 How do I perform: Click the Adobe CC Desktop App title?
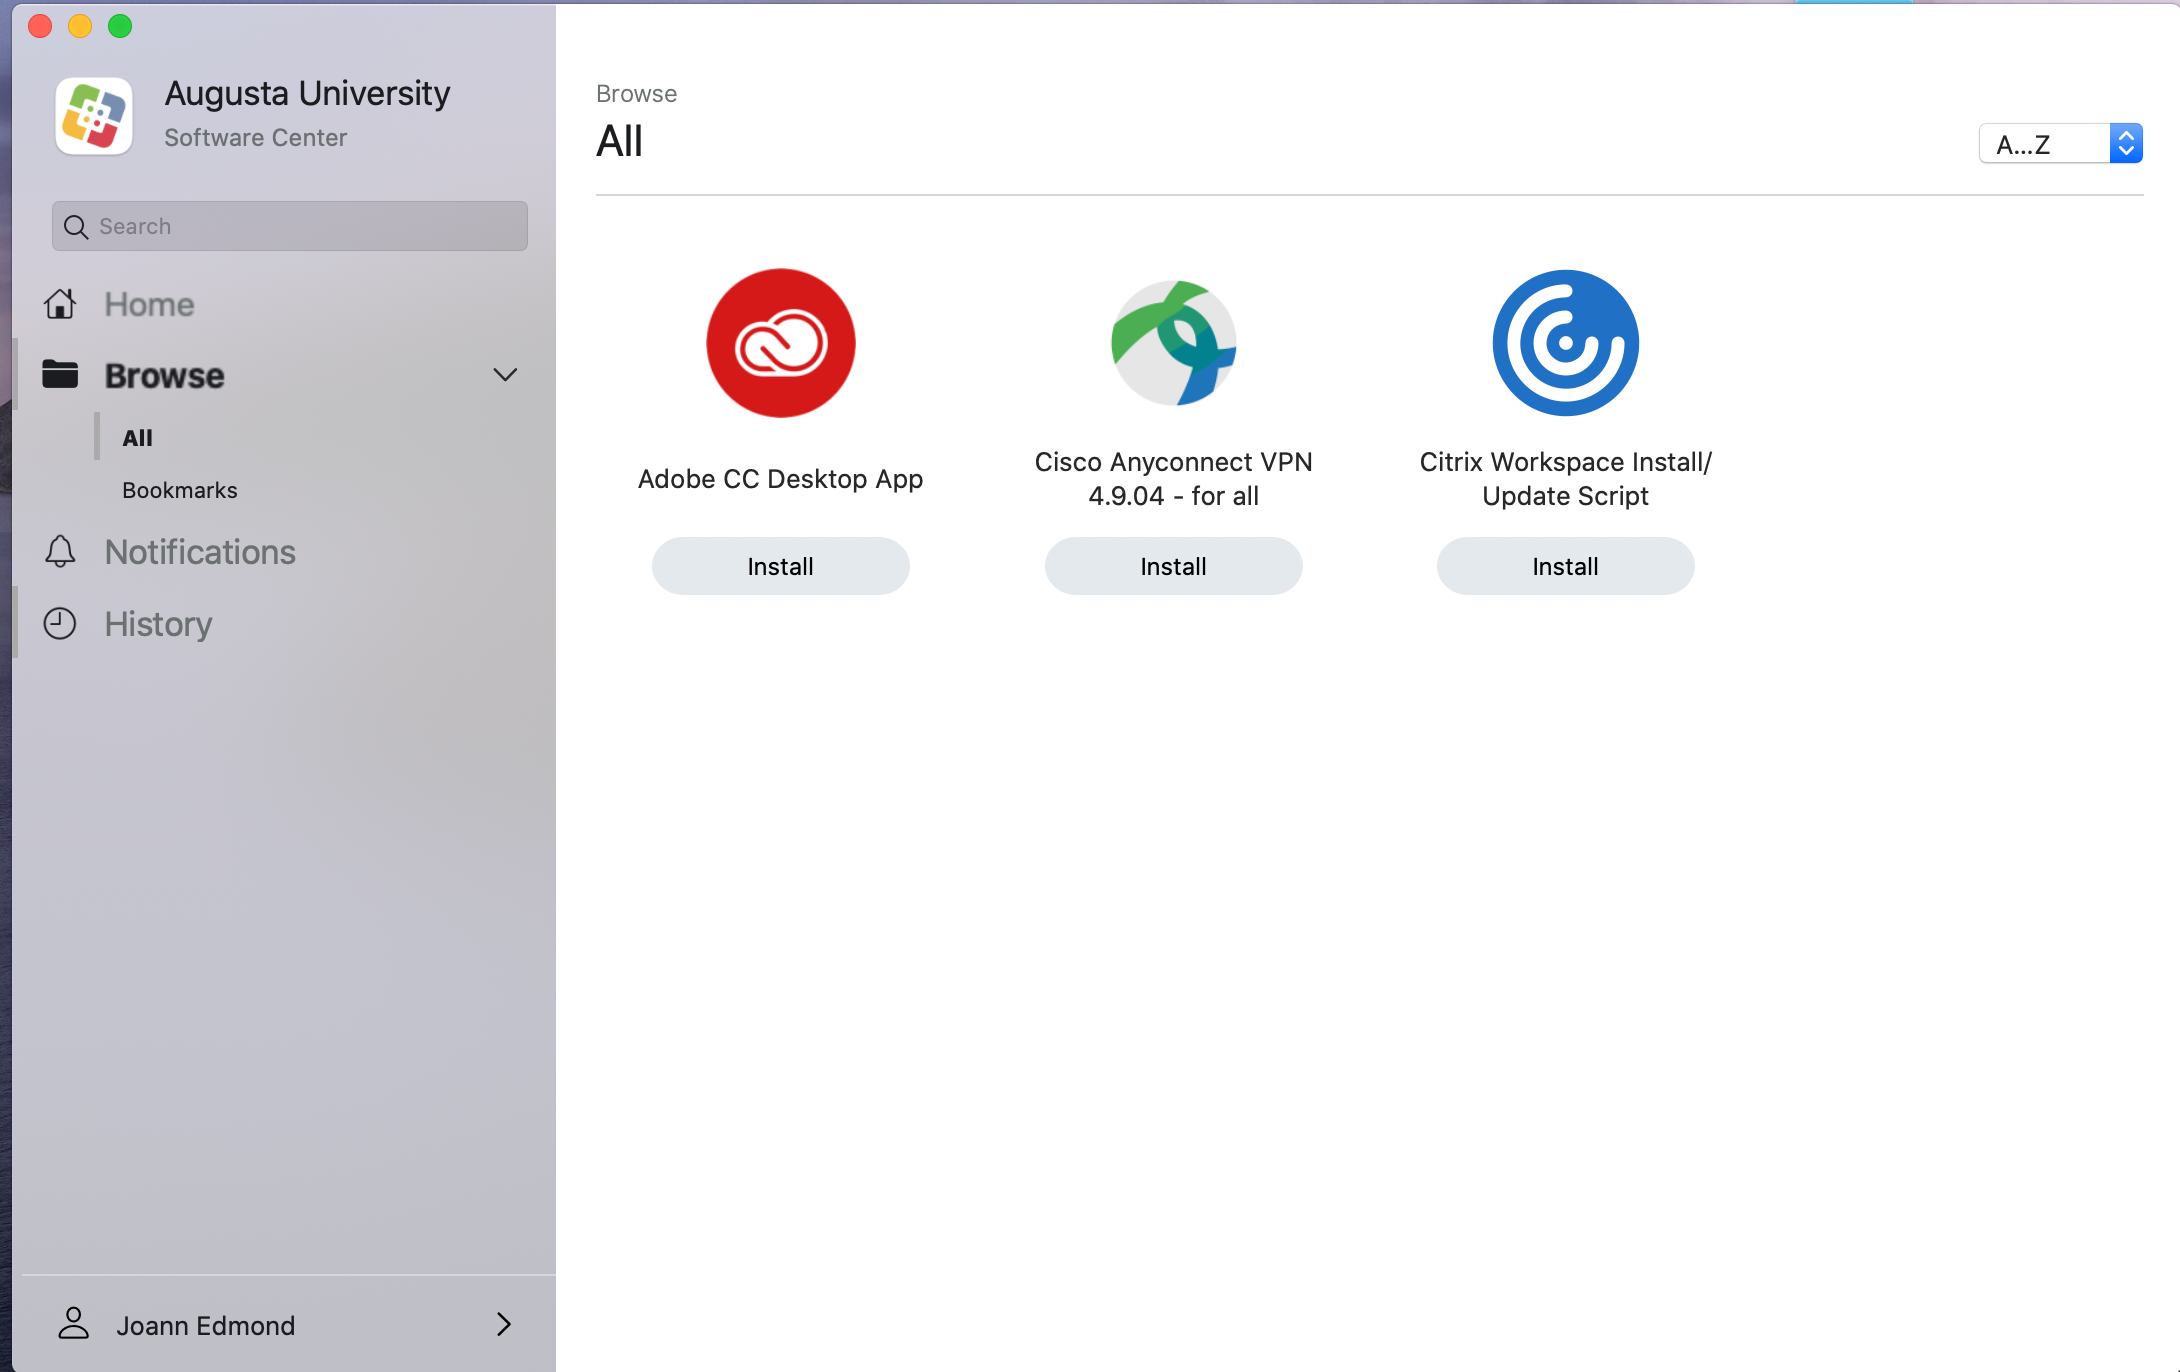pyautogui.click(x=781, y=479)
